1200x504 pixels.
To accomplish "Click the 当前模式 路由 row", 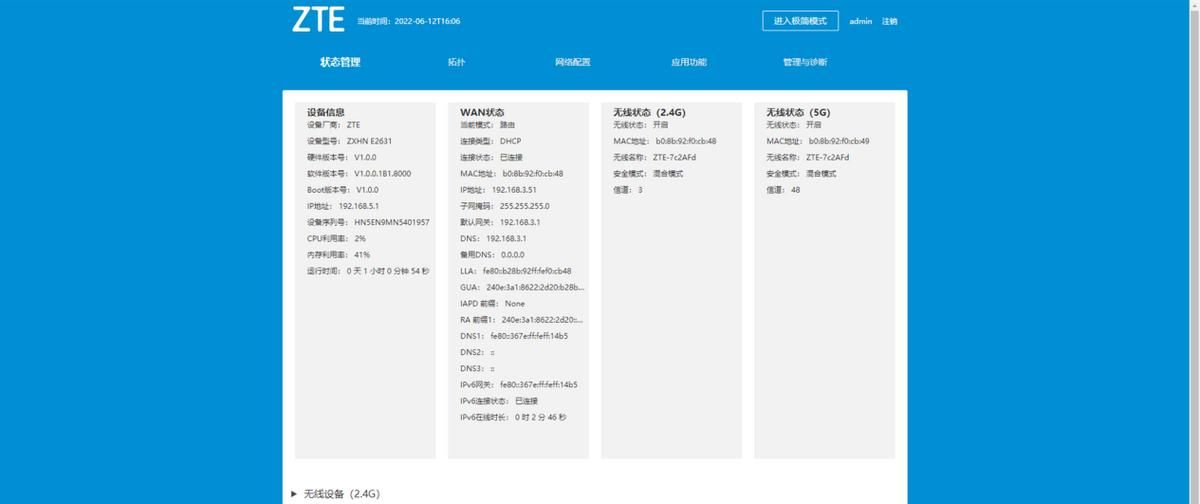I will point(488,125).
